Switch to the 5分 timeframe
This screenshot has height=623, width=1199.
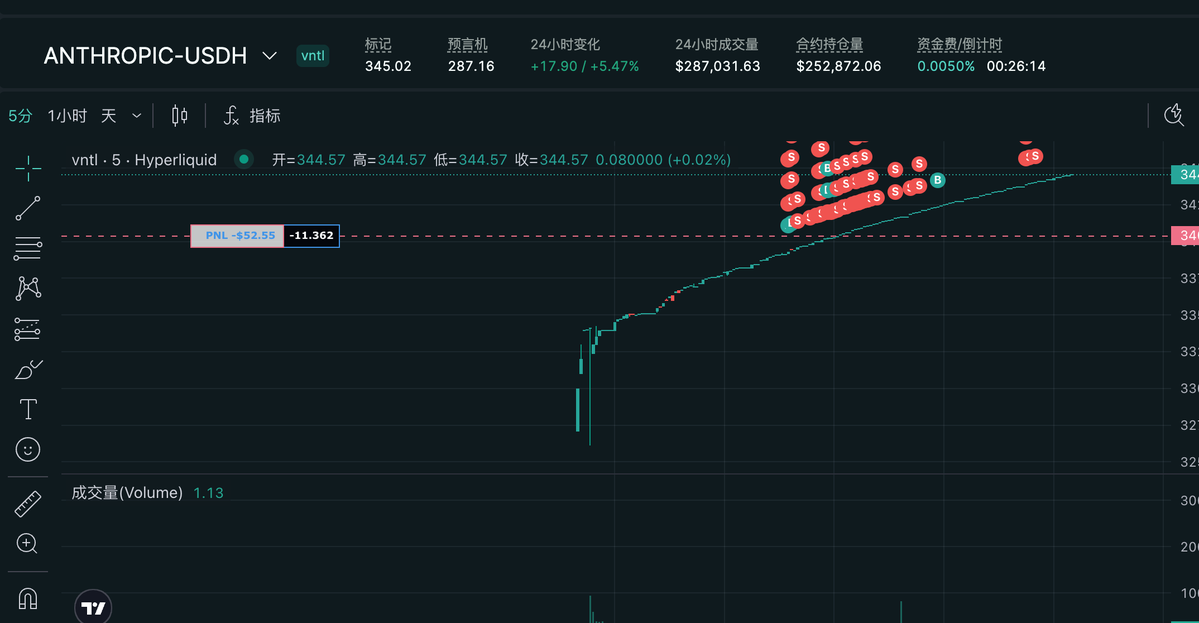21,115
